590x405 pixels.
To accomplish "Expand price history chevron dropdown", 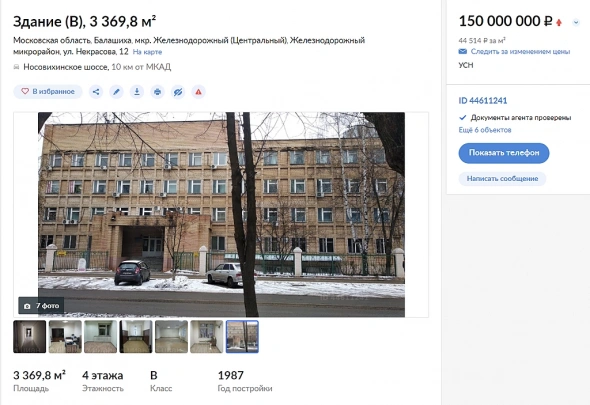I will click(x=576, y=23).
